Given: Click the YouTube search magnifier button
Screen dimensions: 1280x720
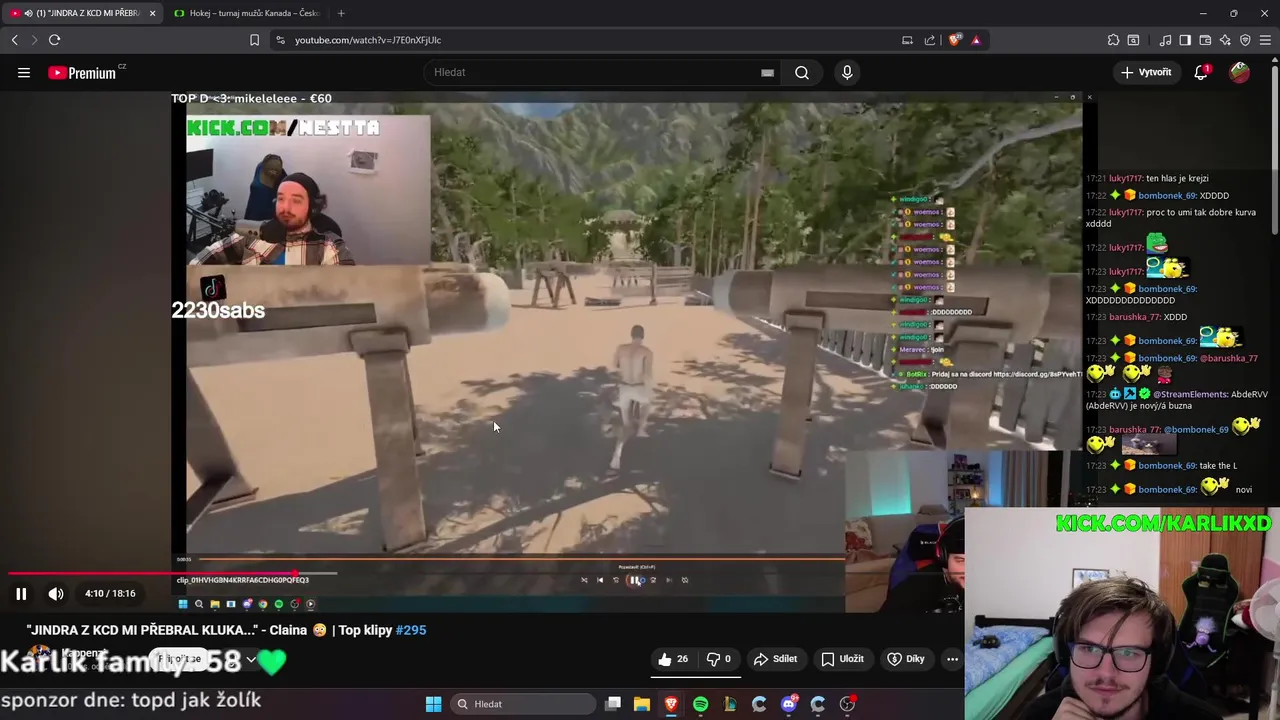Looking at the screenshot, I should 802,72.
